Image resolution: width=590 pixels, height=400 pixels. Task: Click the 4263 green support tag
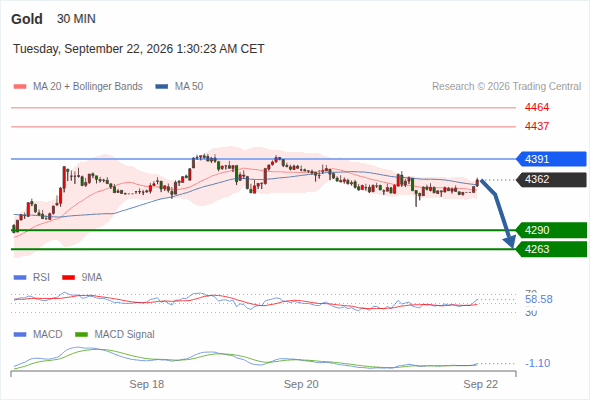coord(551,249)
